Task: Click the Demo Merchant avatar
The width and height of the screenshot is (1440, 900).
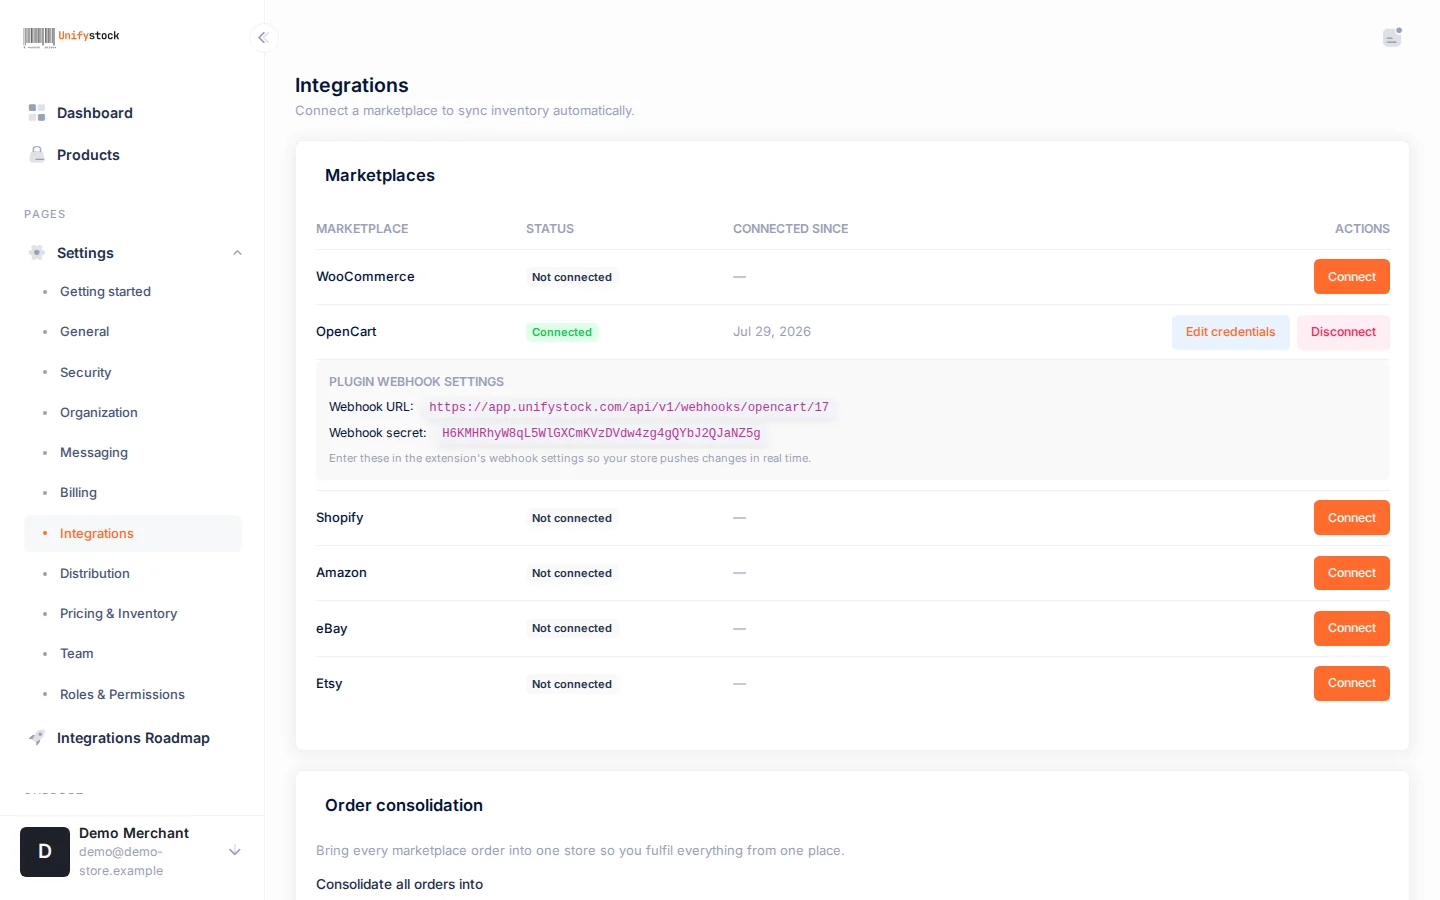Action: pyautogui.click(x=45, y=852)
